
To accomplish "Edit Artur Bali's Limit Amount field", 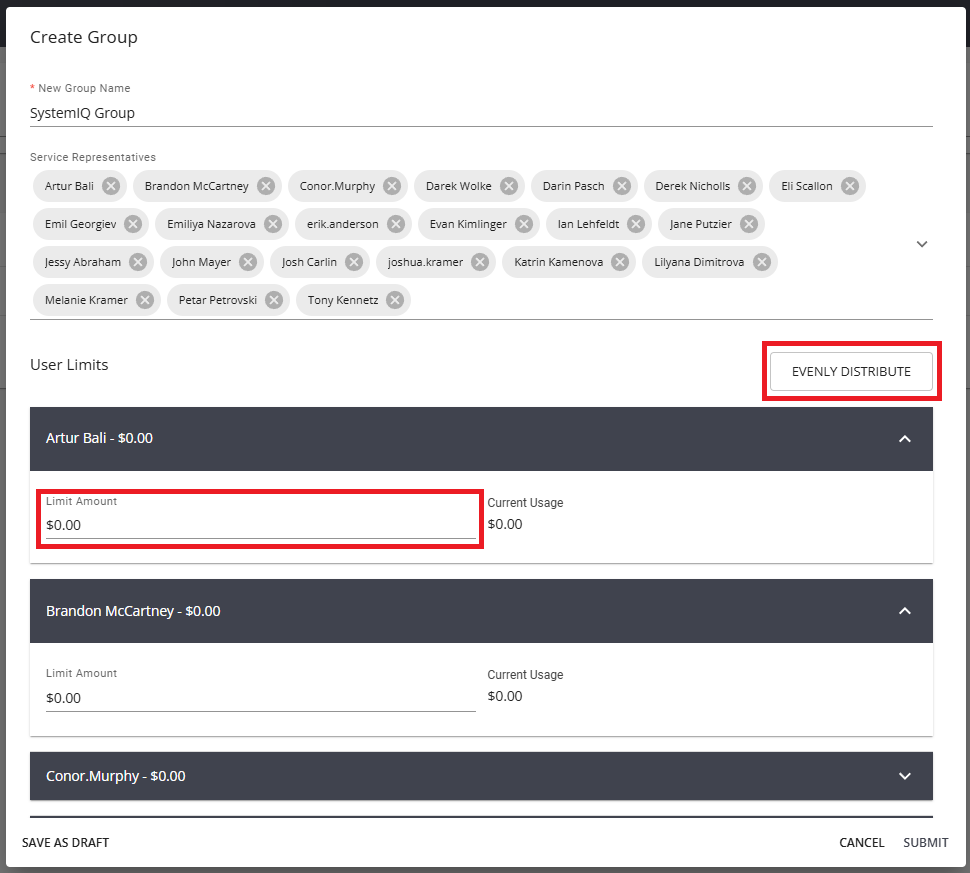I will pyautogui.click(x=260, y=525).
